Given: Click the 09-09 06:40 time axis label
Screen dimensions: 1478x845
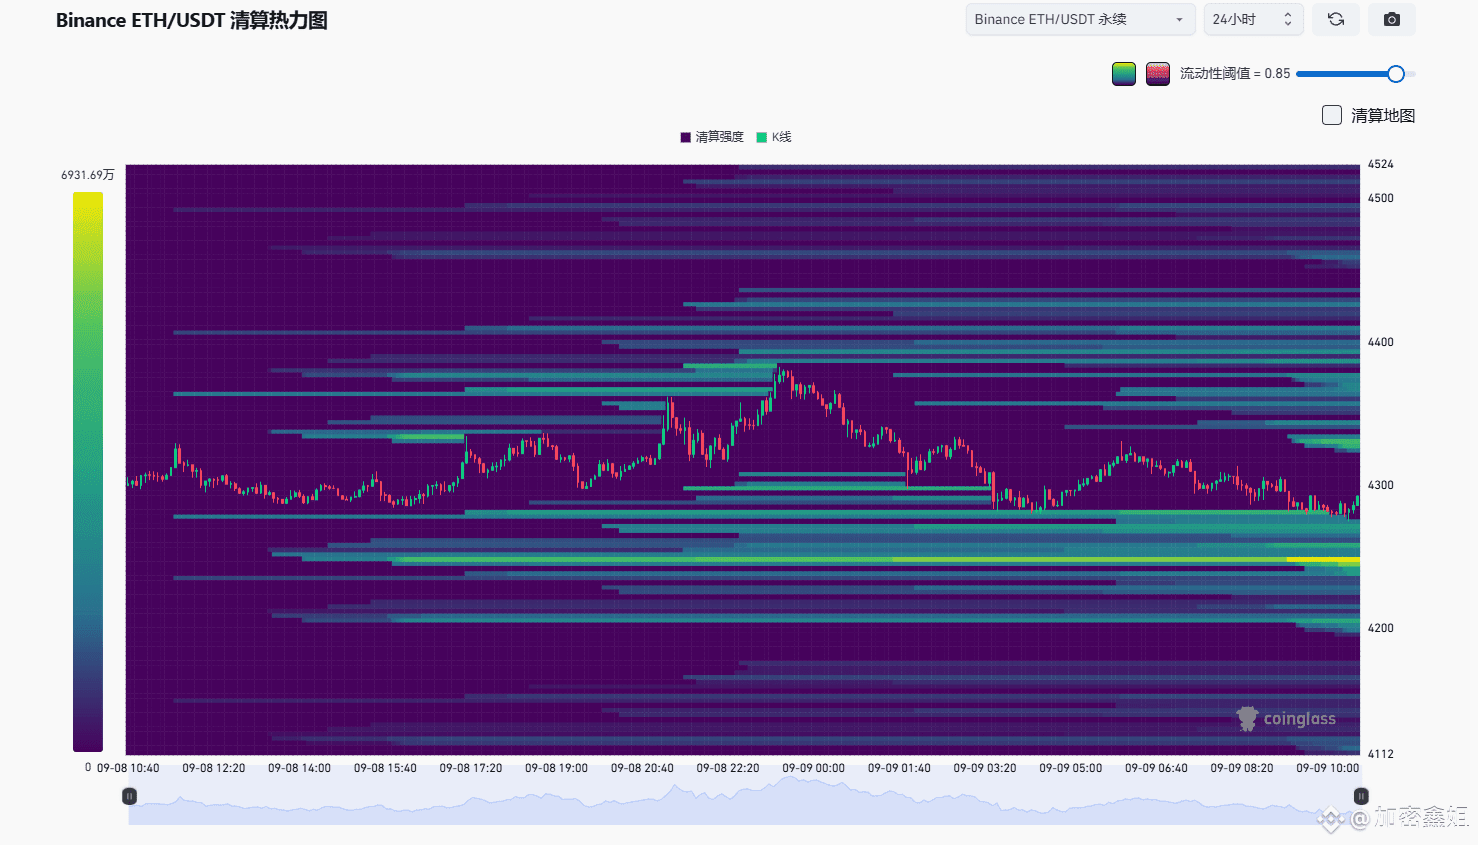Looking at the screenshot, I should tap(1156, 768).
